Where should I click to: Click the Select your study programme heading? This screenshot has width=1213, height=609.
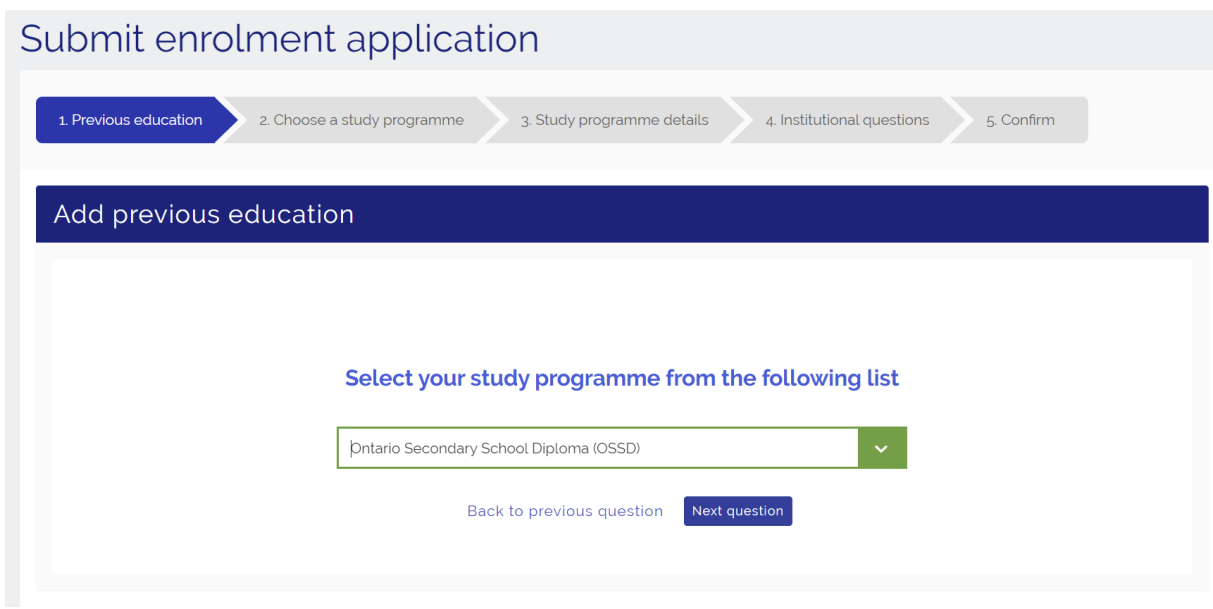tap(621, 379)
